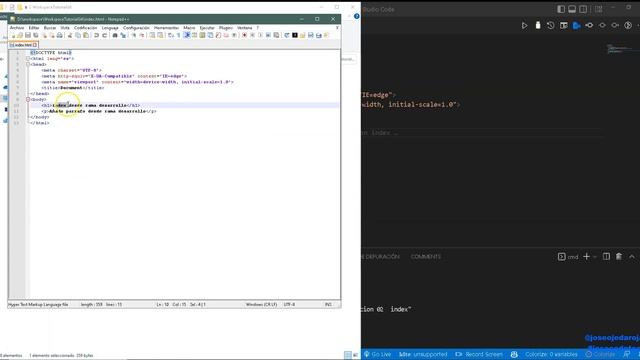The image size is (640, 360).
Task: Open terminal launch profile dropdown arrow
Action: 595,257
